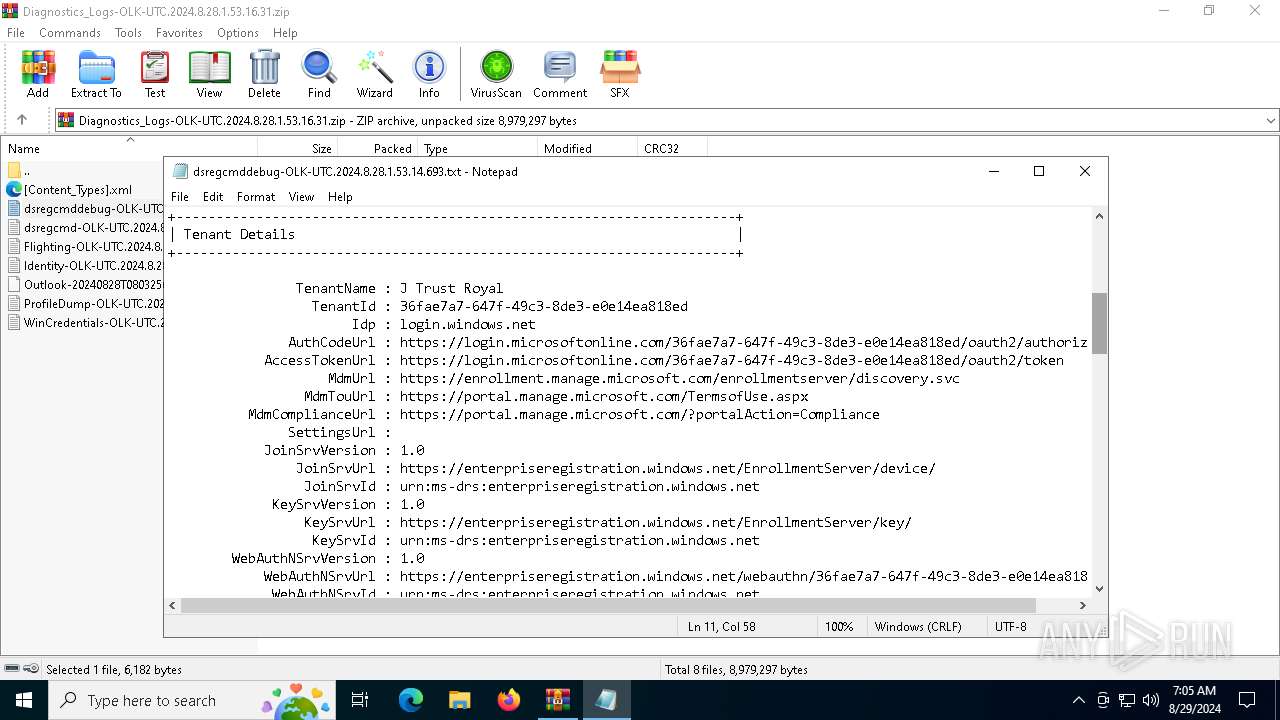Click the Add toolbar icon in WinRAR

pos(38,75)
